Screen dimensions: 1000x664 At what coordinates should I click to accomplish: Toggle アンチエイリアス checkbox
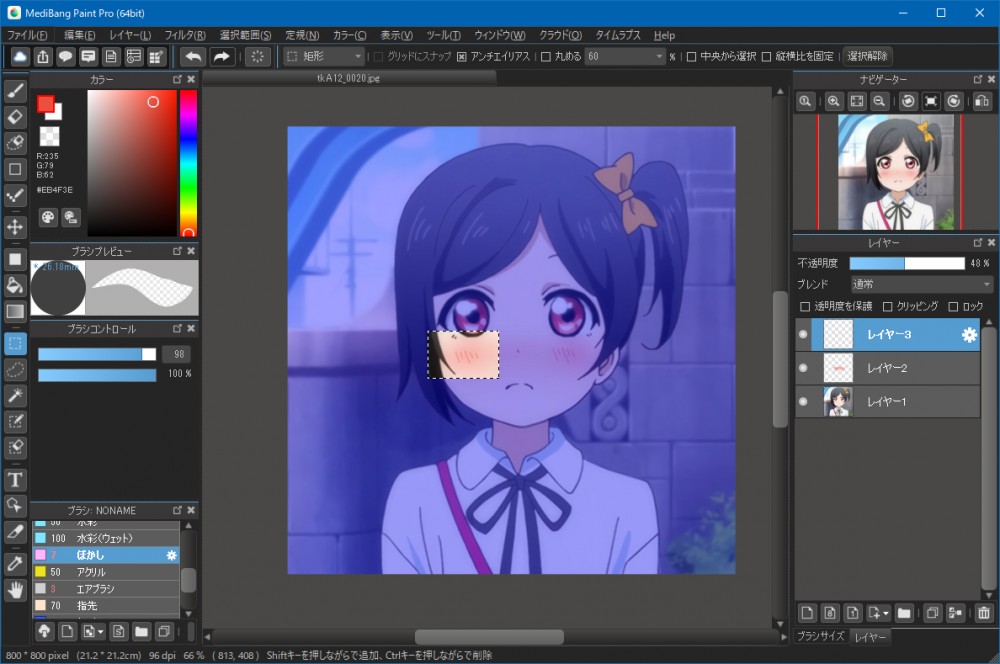click(x=462, y=57)
